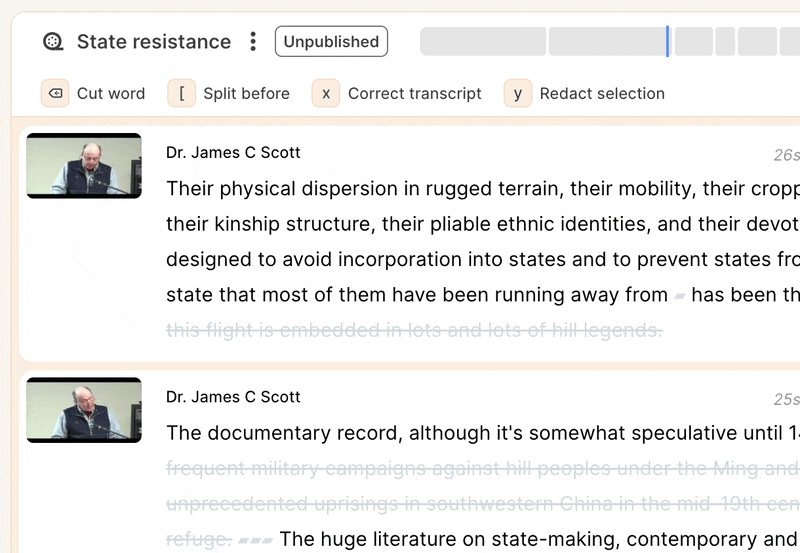This screenshot has height=553, width=800.
Task: Open the first Dr. James C Scott thumbnail
Action: point(84,166)
